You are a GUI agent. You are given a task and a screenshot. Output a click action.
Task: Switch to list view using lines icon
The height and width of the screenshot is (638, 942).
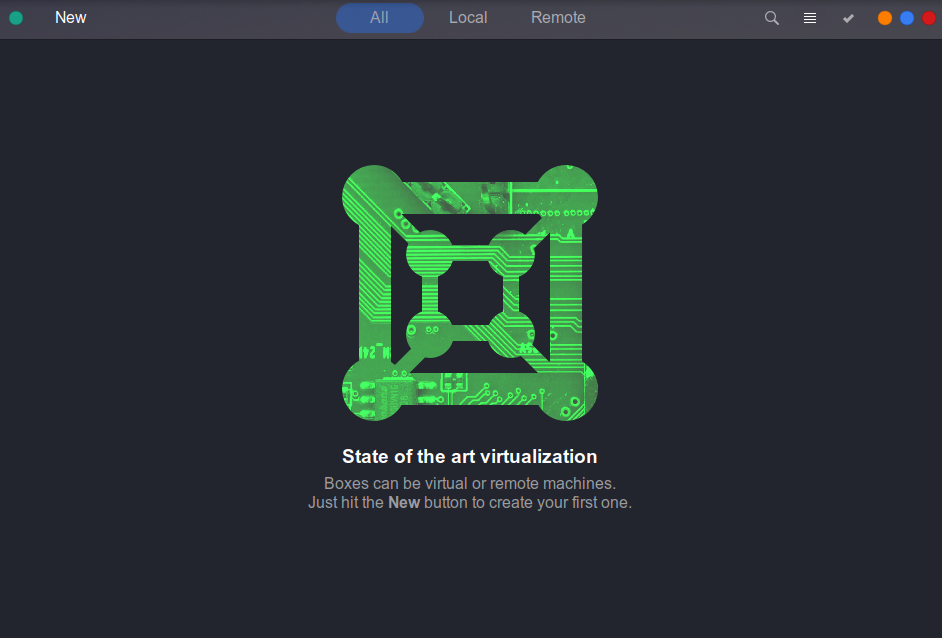(x=810, y=18)
